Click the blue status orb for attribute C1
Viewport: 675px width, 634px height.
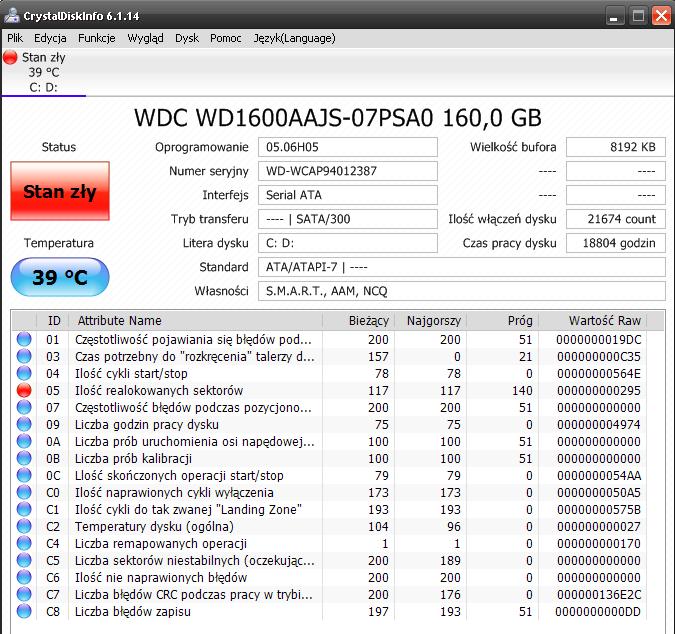coord(24,509)
